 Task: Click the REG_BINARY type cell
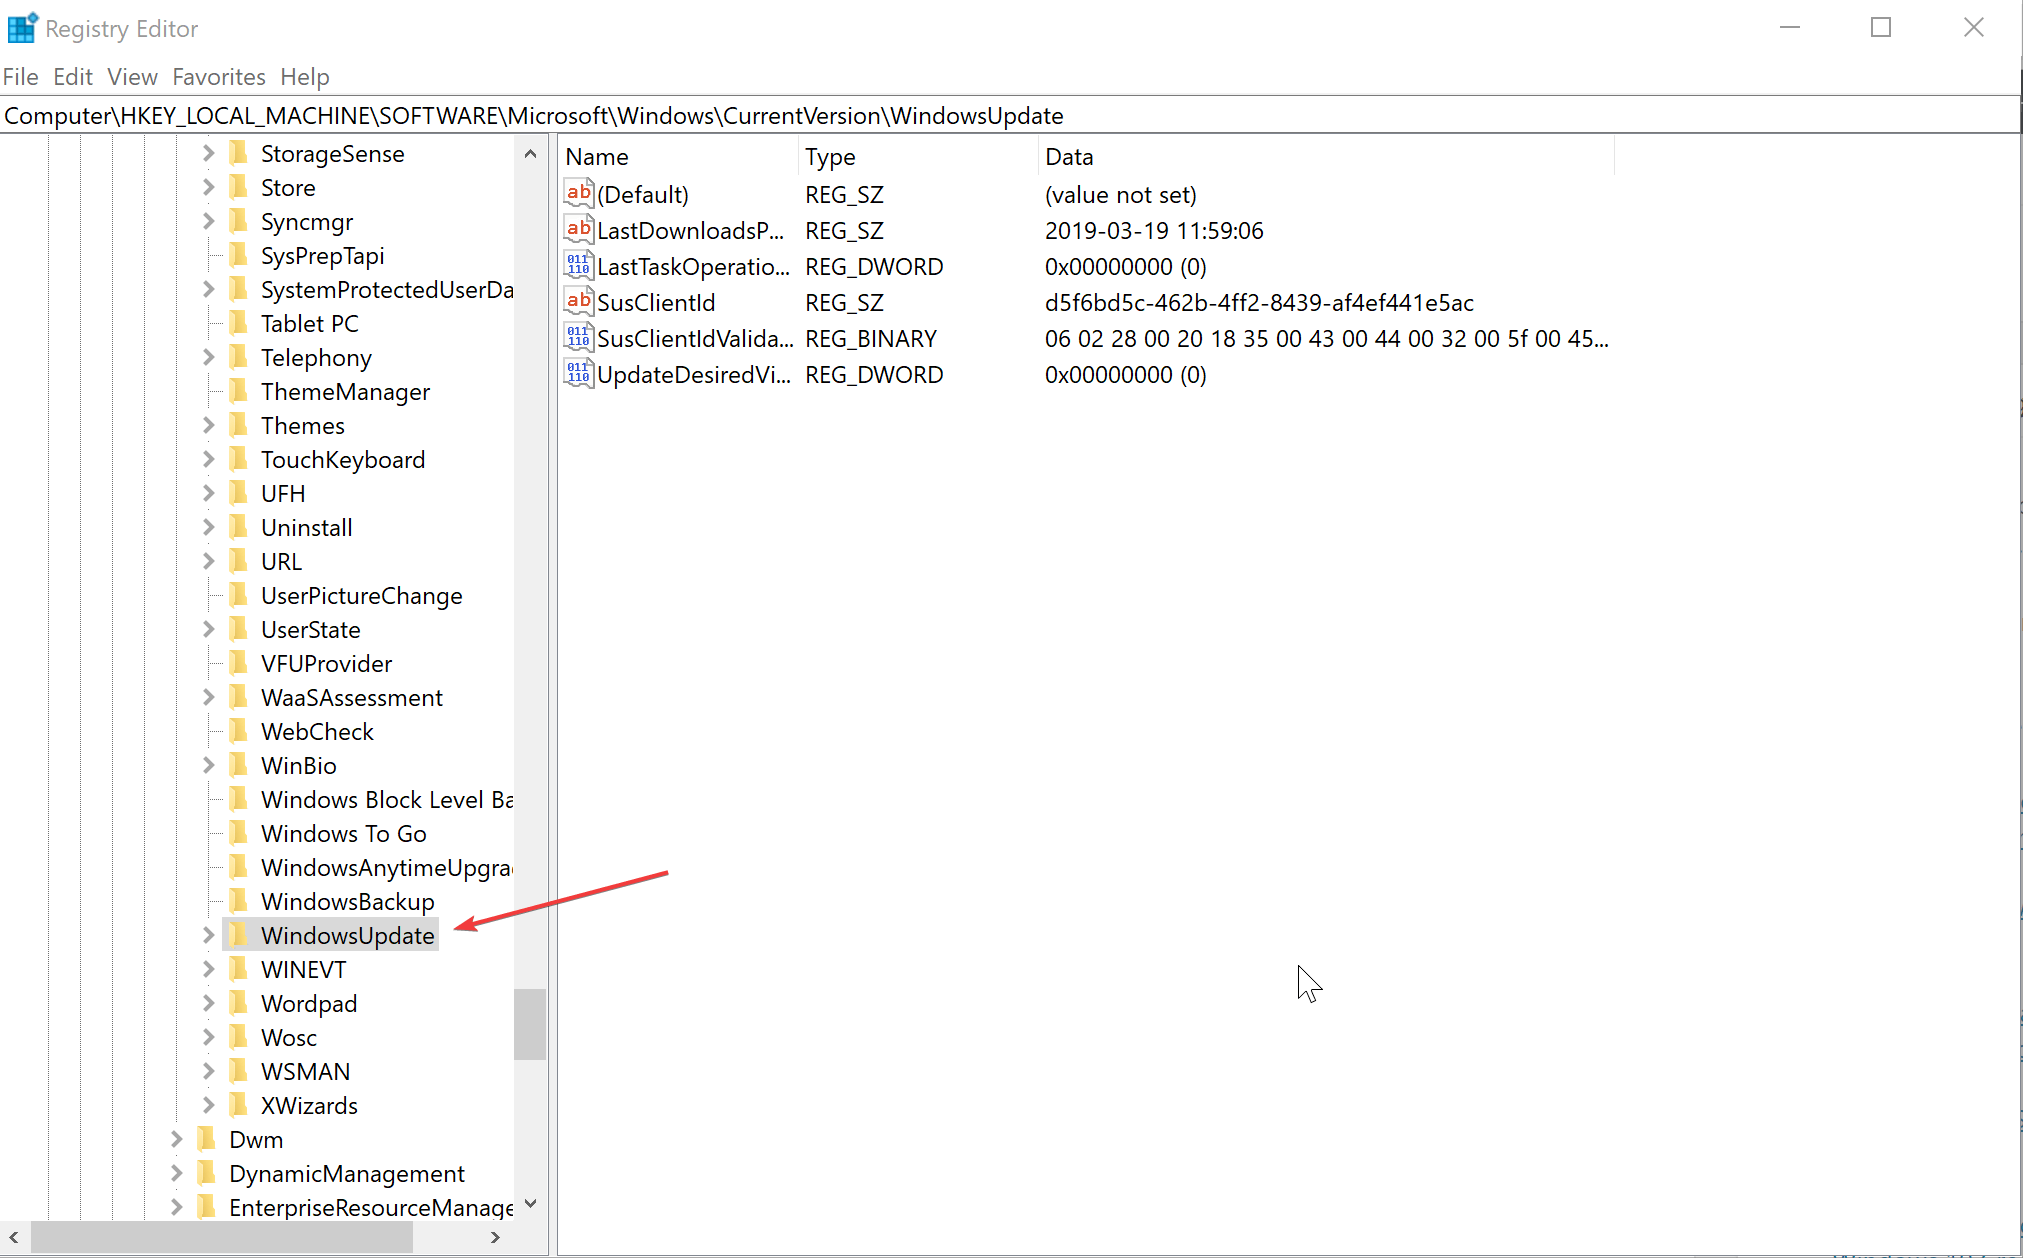click(x=871, y=338)
